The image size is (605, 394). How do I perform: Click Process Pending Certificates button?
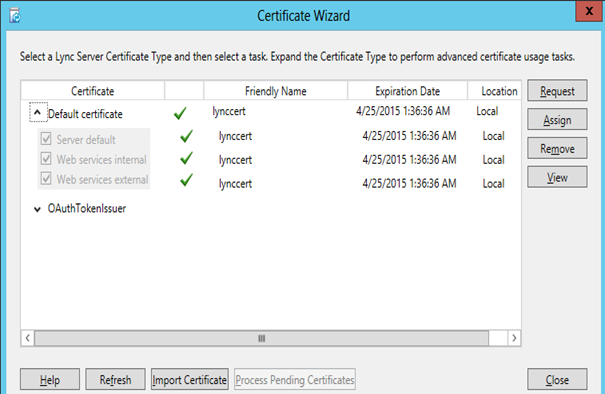(295, 380)
